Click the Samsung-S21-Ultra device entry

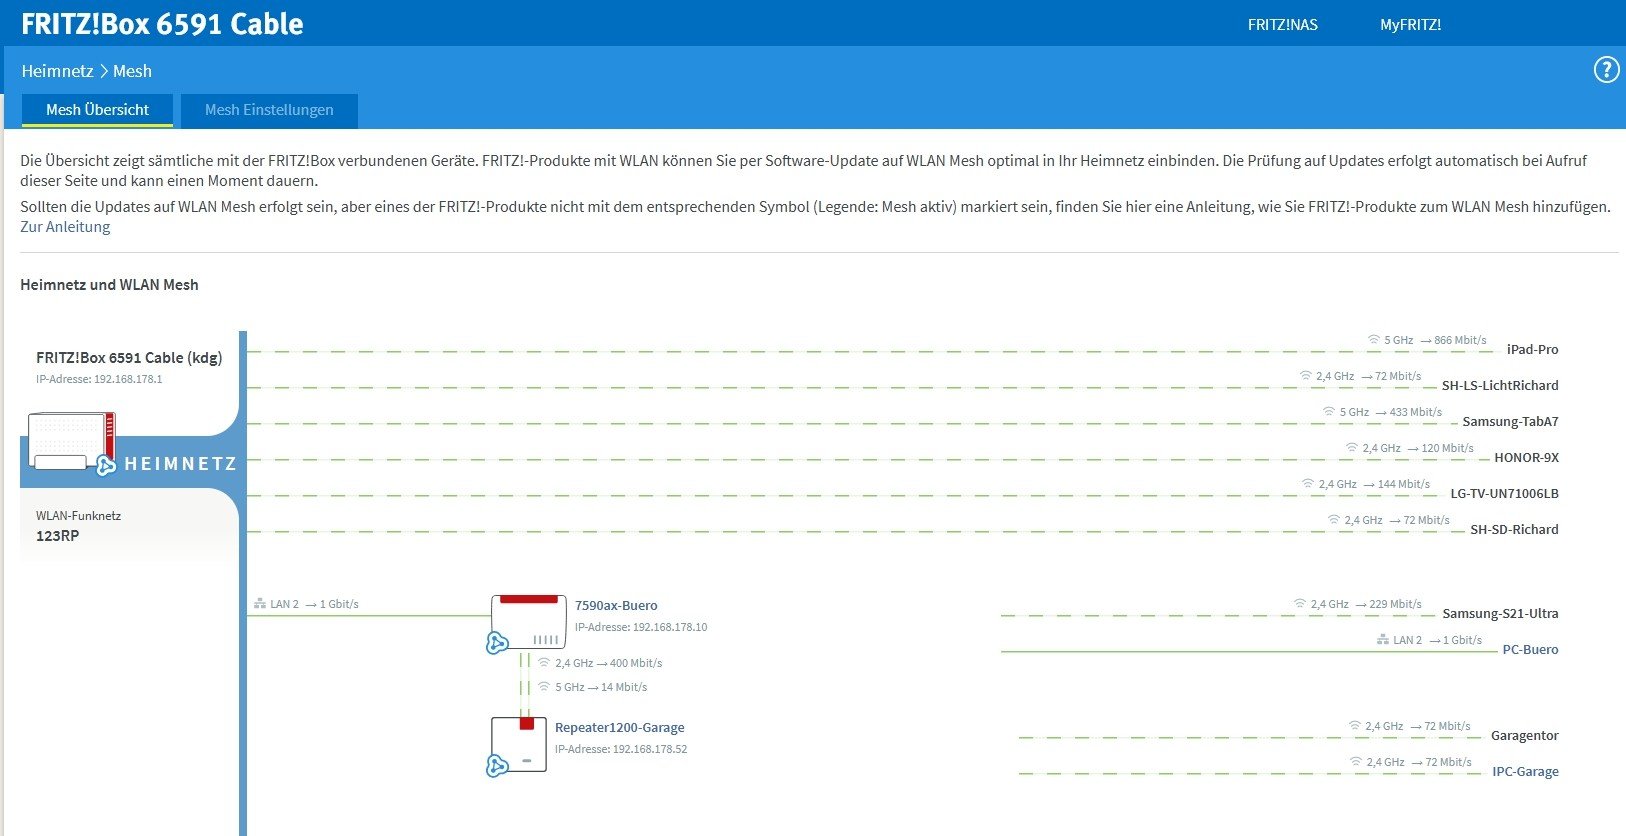coord(1500,613)
